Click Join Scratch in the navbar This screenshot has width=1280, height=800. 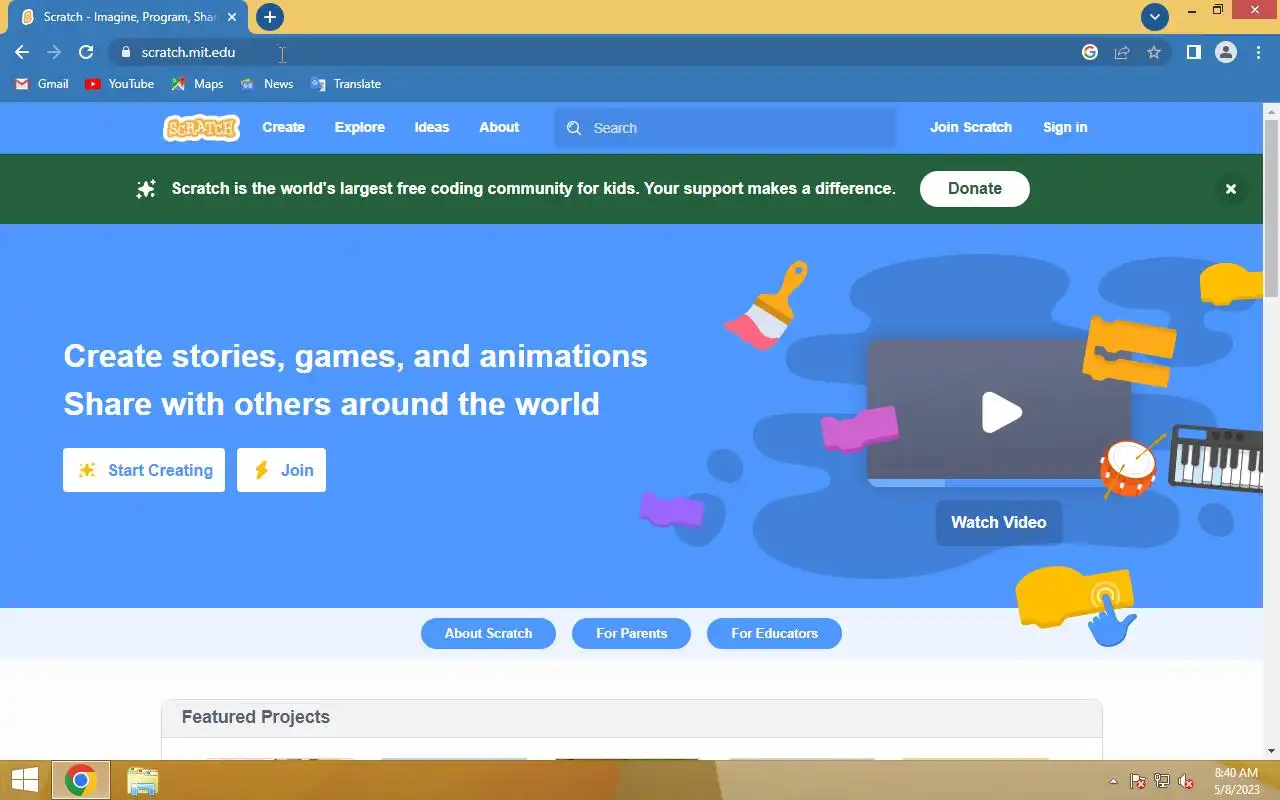[971, 127]
